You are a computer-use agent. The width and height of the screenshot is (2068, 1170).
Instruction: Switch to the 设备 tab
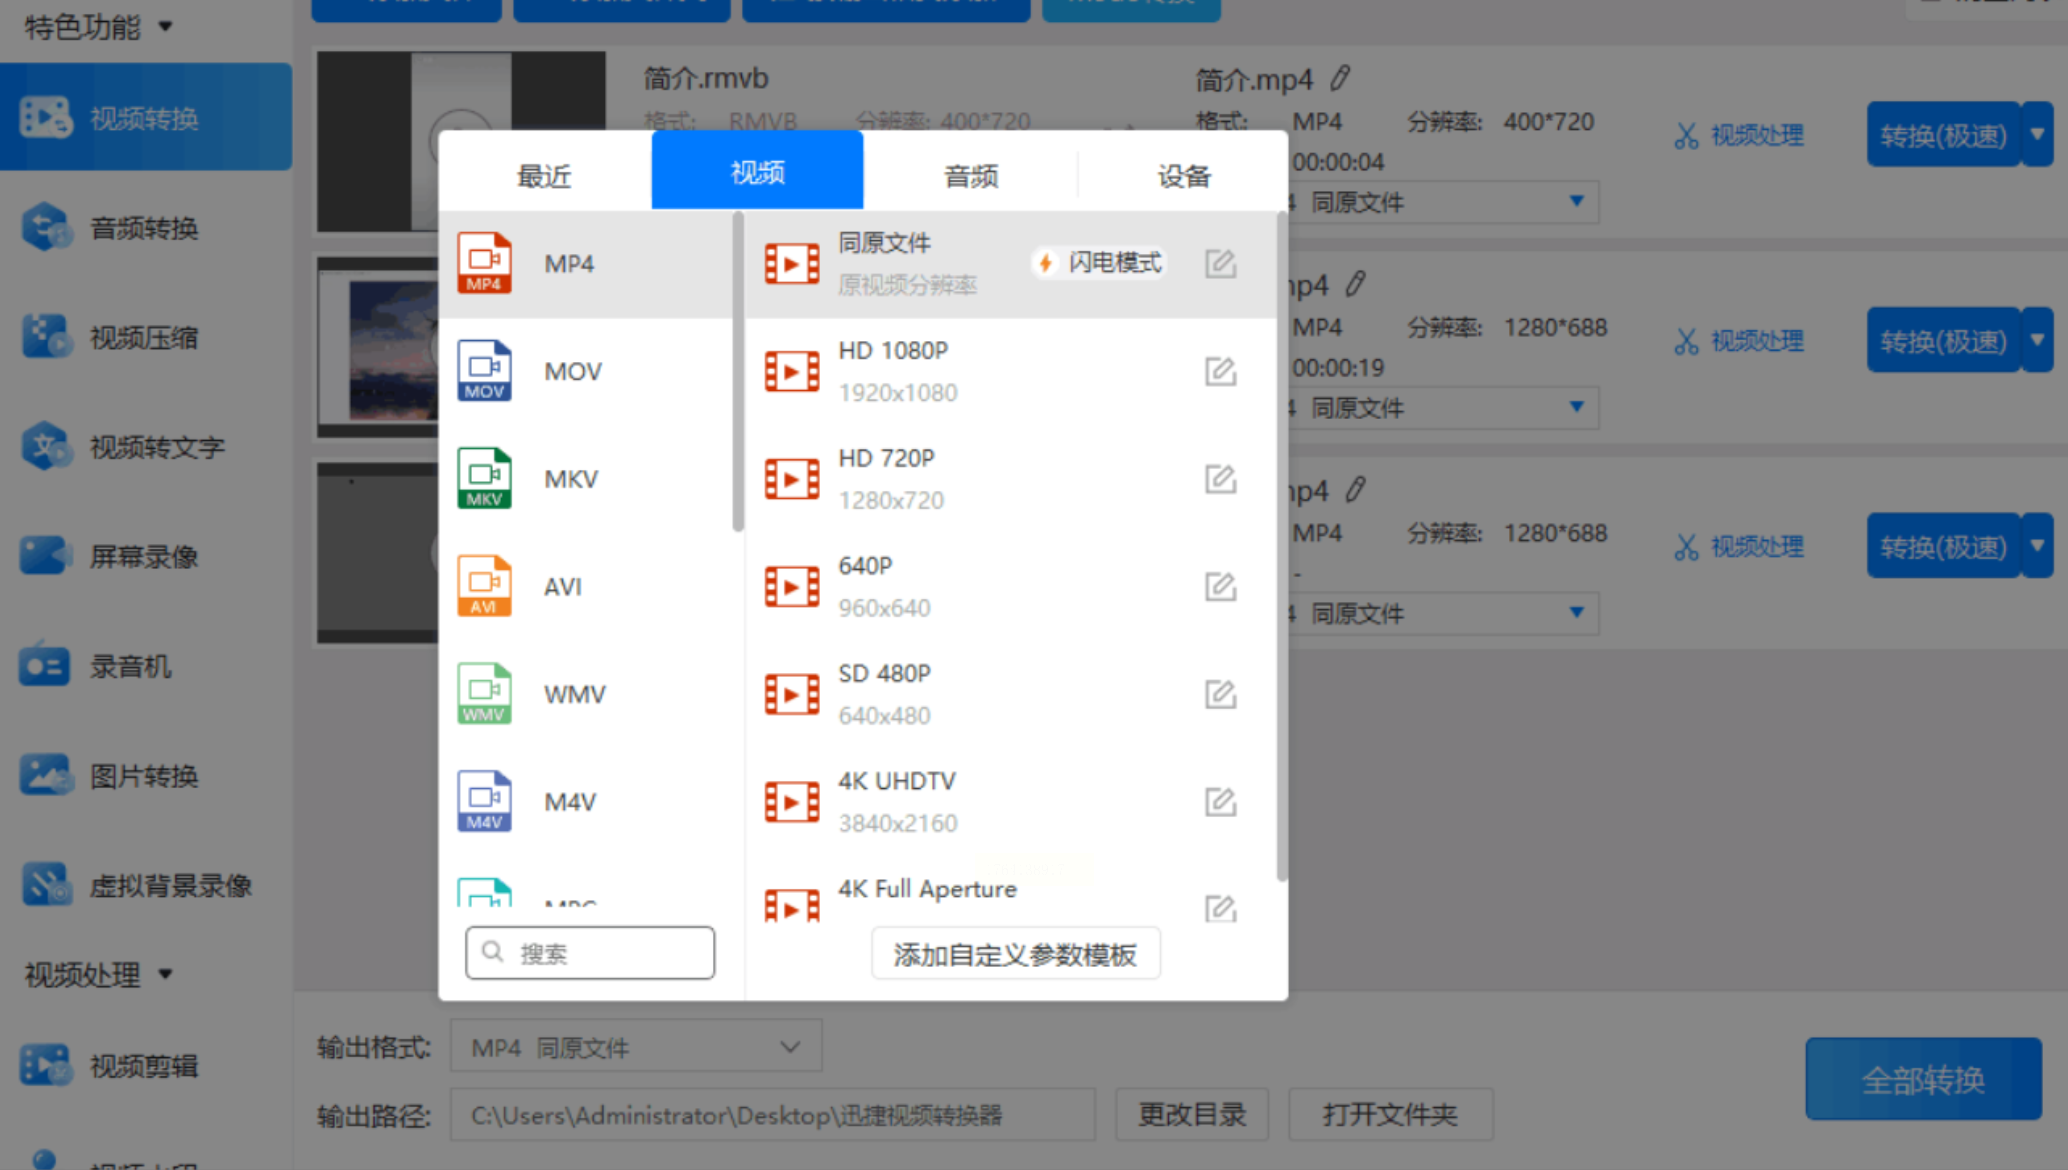(x=1183, y=176)
